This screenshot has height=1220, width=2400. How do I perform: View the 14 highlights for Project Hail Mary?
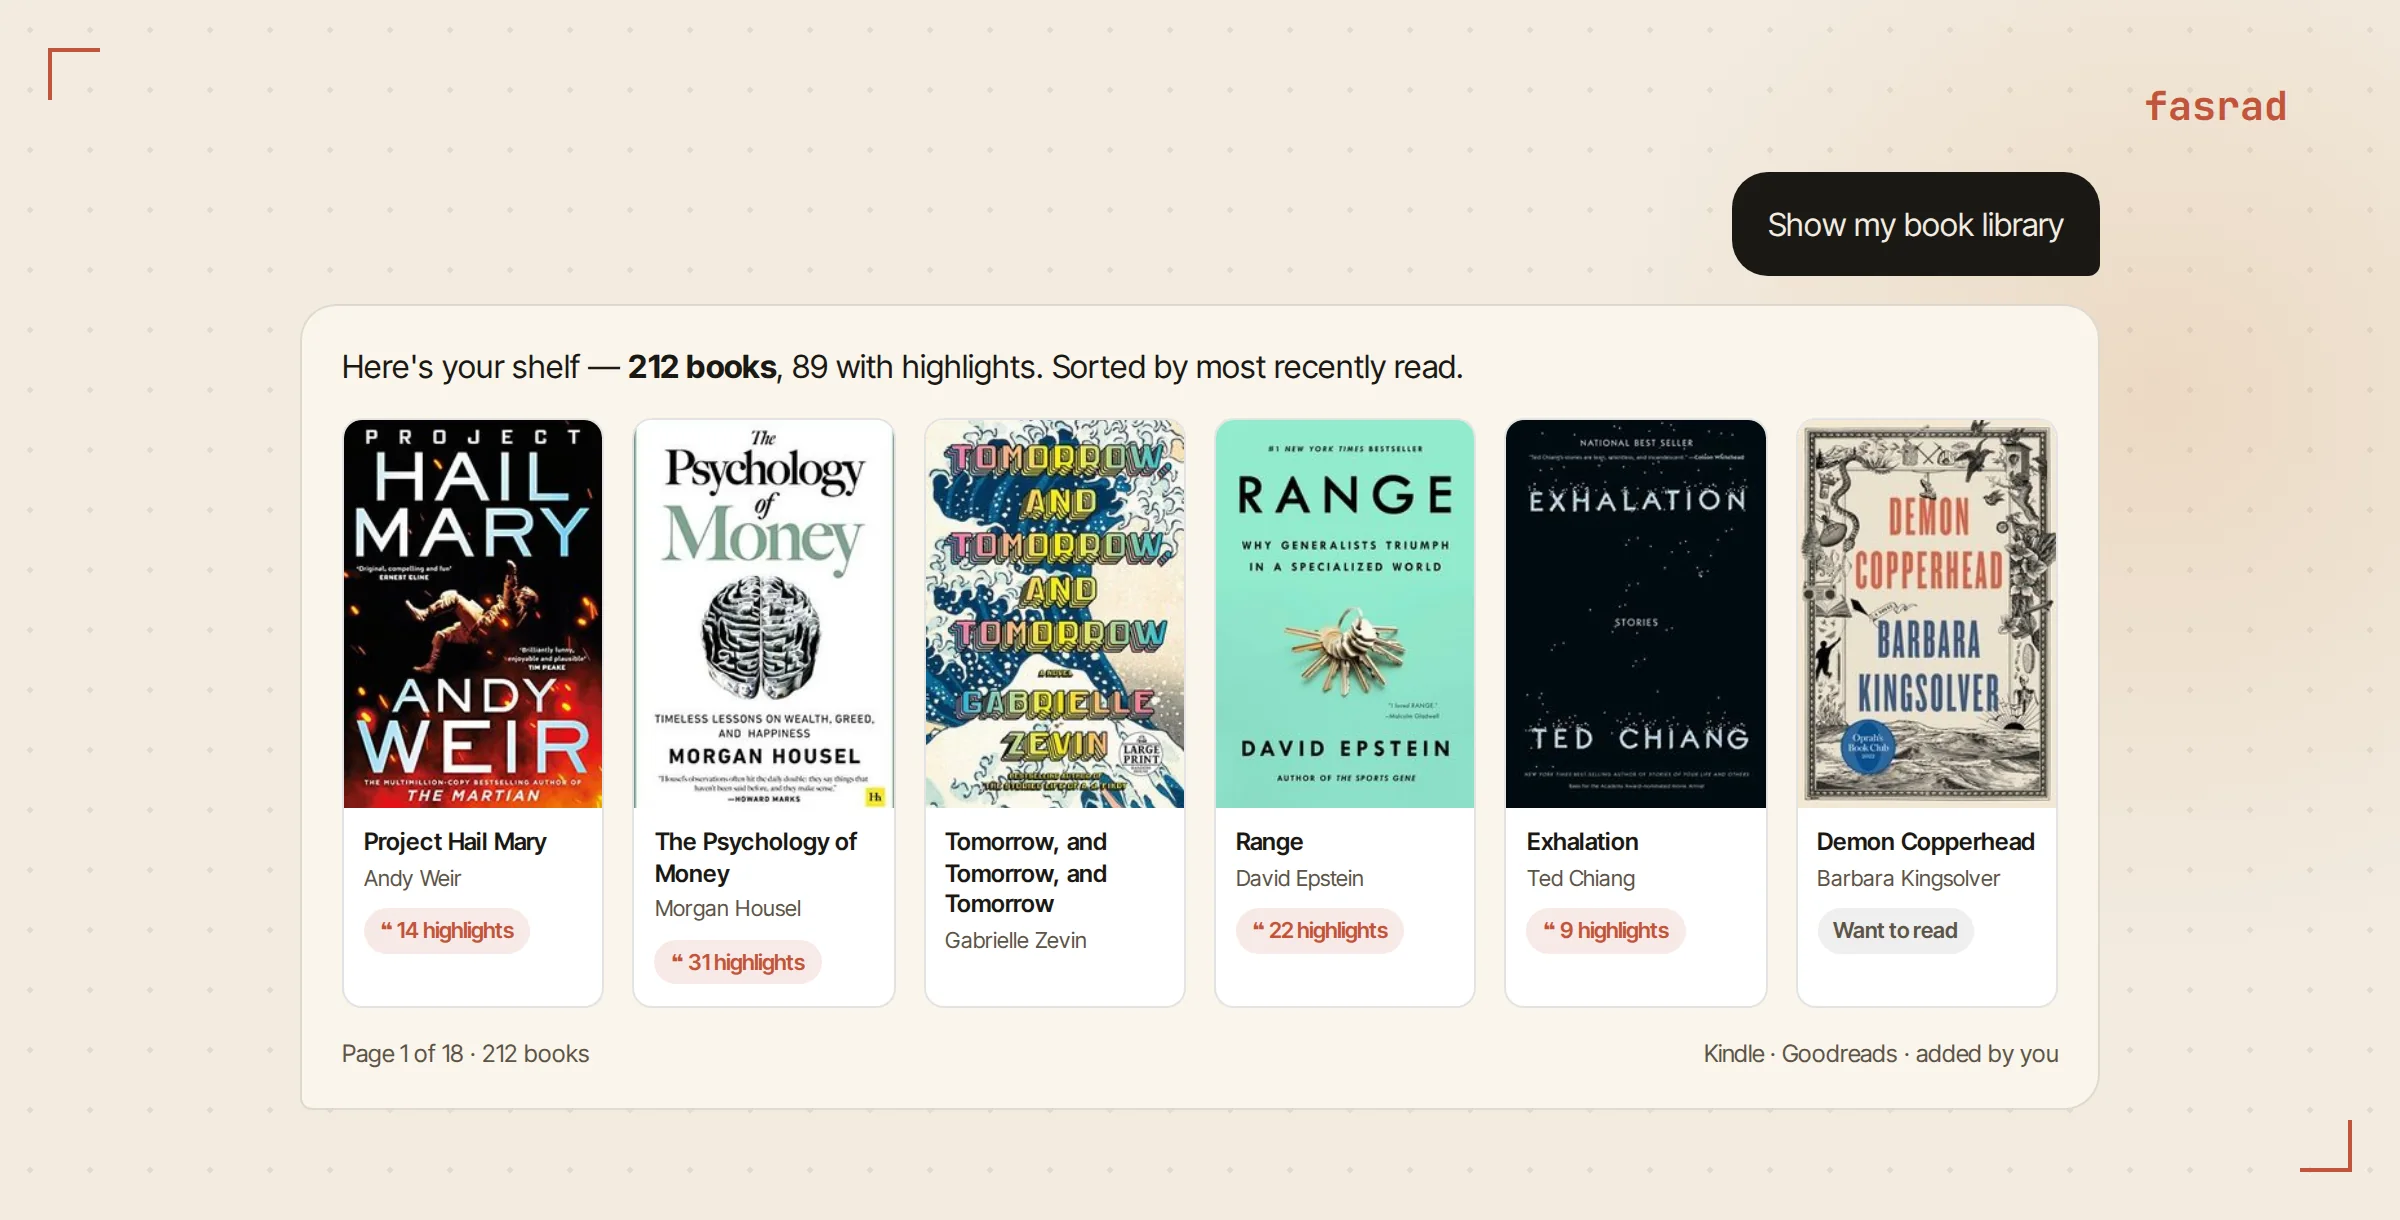click(447, 931)
